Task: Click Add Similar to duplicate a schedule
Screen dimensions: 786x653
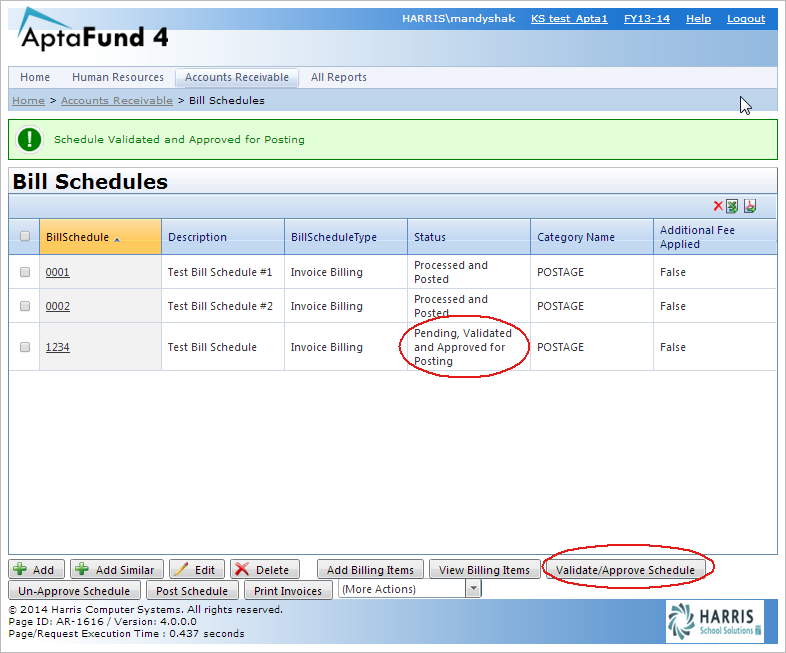Action: pos(115,570)
